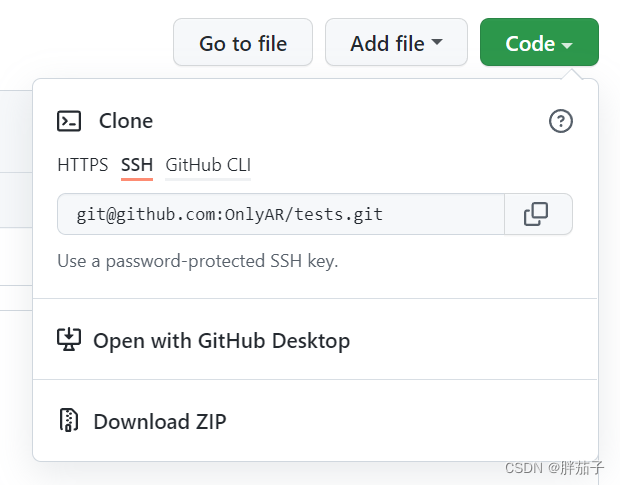
Task: Click the terminal icon next to Clone
Action: [x=69, y=121]
